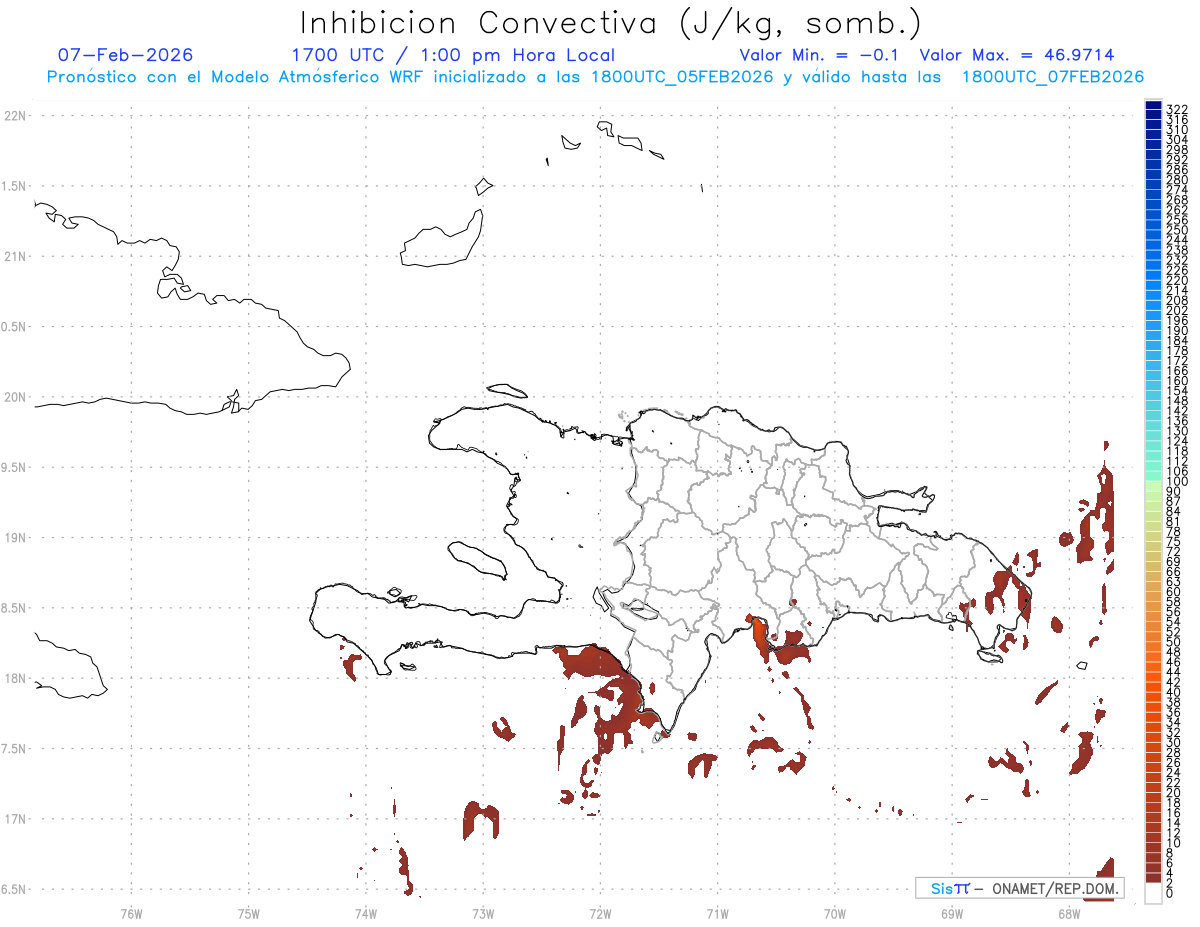Viewport: 1200px width, 927px height.
Task: Click the white 0 swatch on the colorbar
Action: [x=1153, y=893]
